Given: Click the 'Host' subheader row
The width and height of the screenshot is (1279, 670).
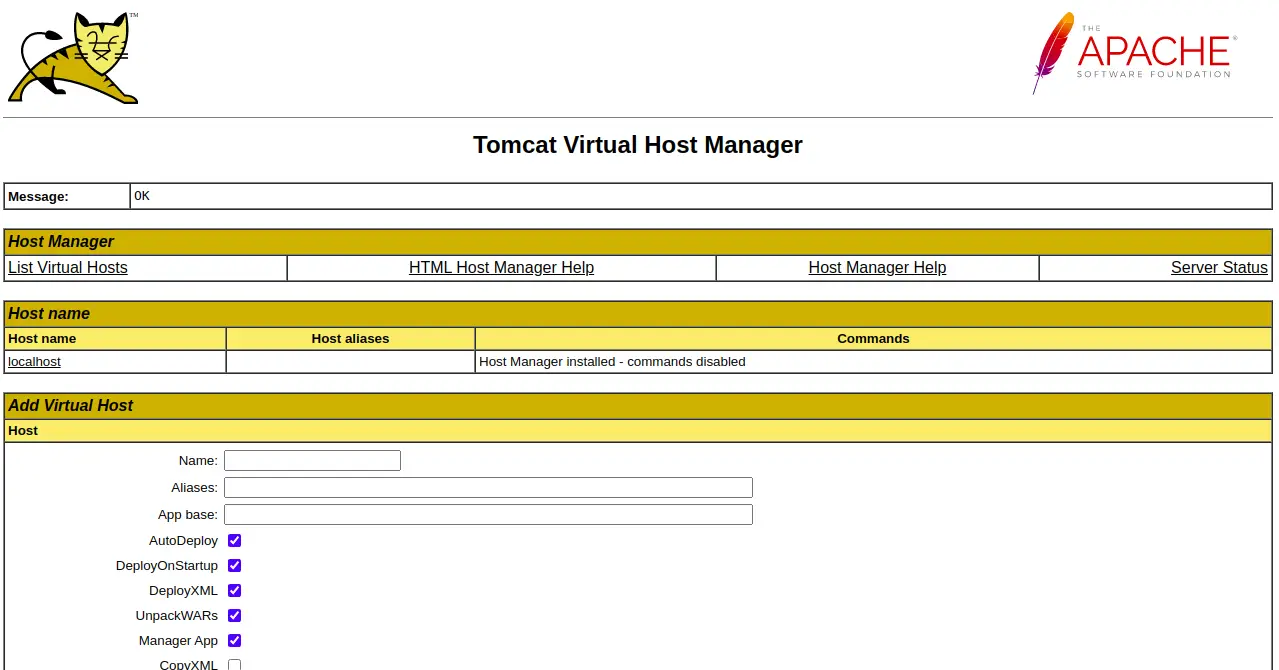Looking at the screenshot, I should click(638, 431).
